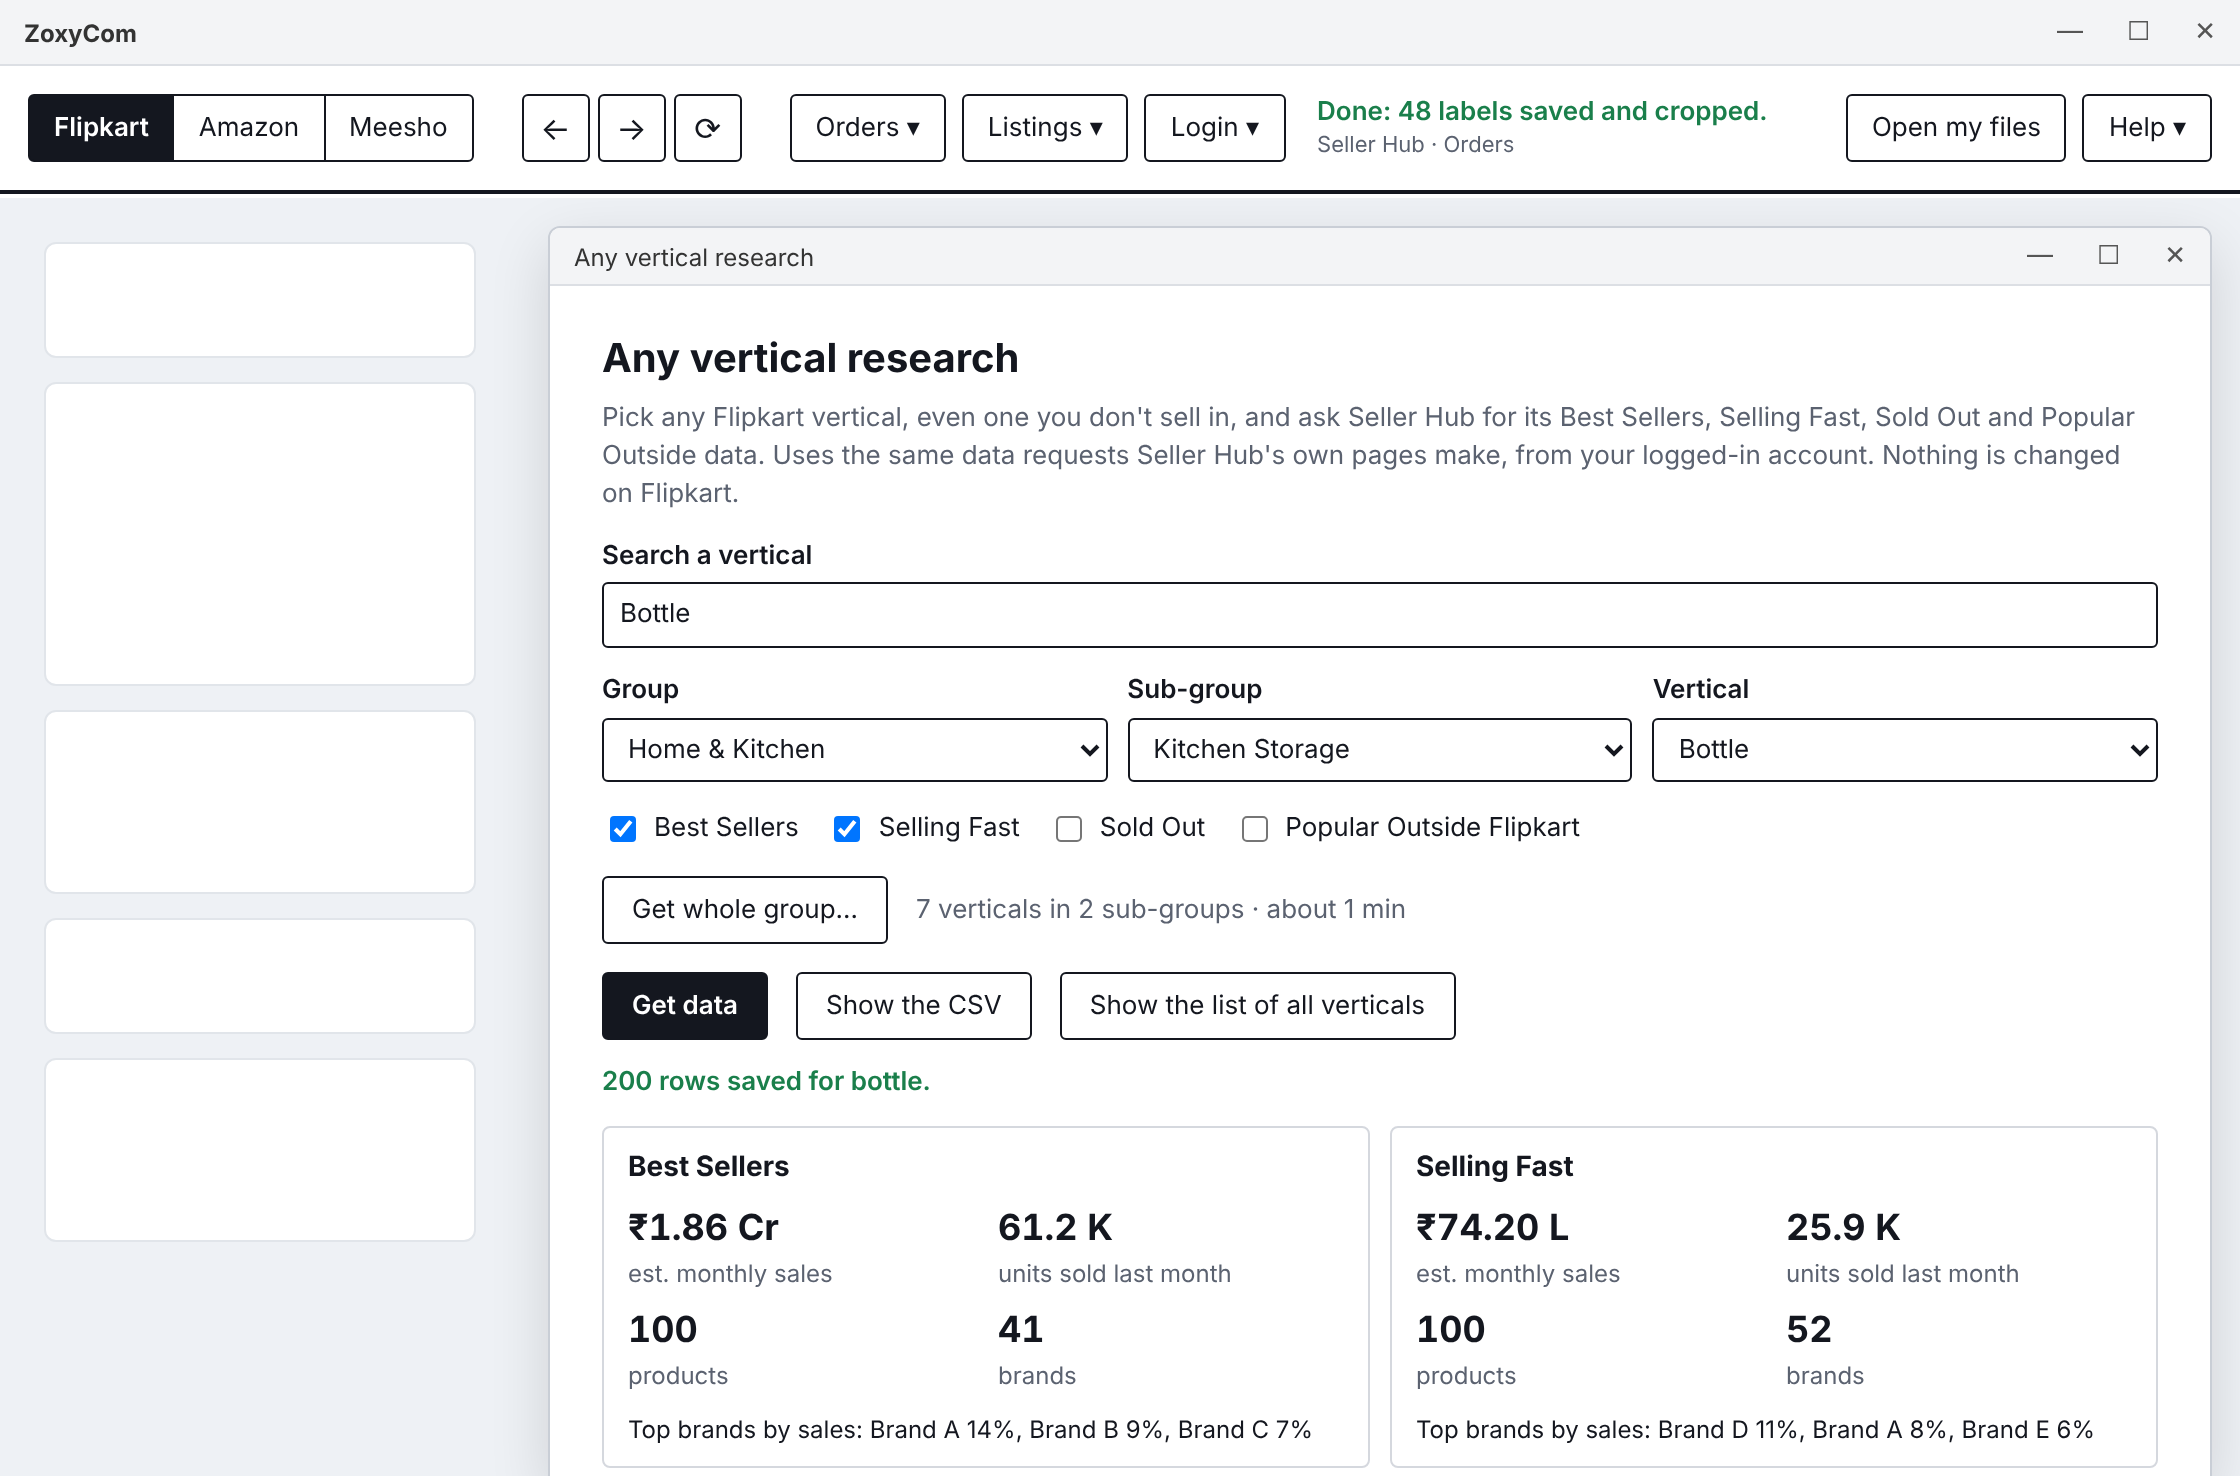This screenshot has width=2240, height=1476.
Task: Click the Get data button
Action: click(x=684, y=1006)
